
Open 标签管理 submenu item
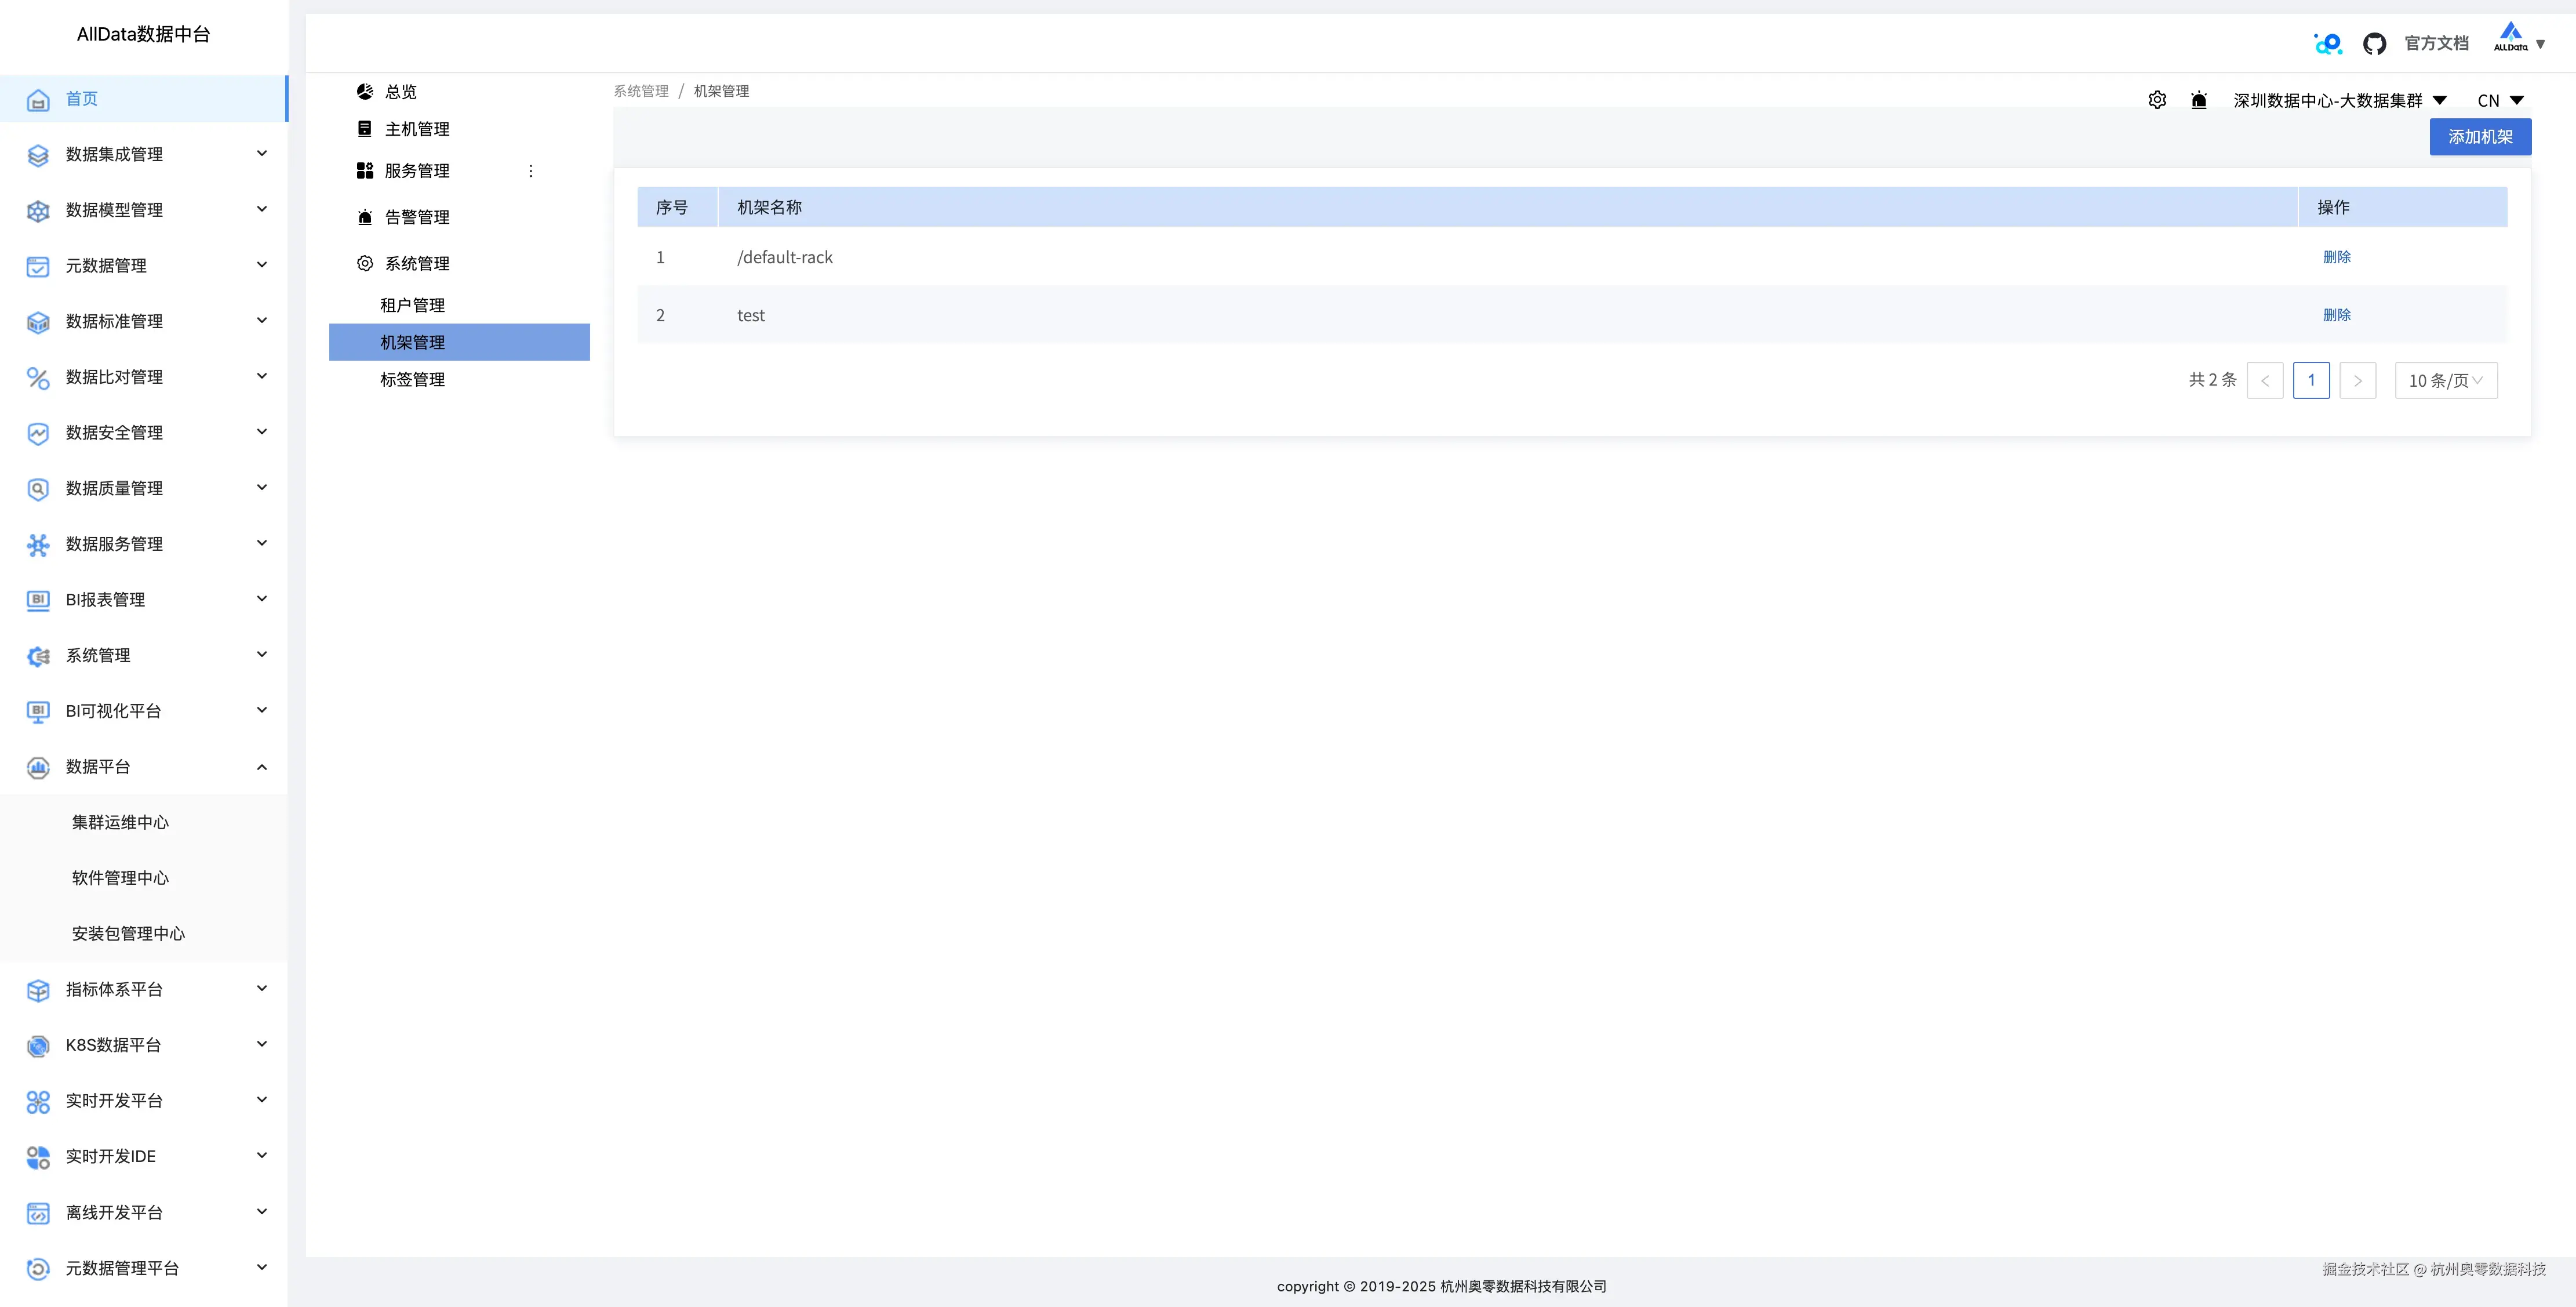pyautogui.click(x=412, y=379)
